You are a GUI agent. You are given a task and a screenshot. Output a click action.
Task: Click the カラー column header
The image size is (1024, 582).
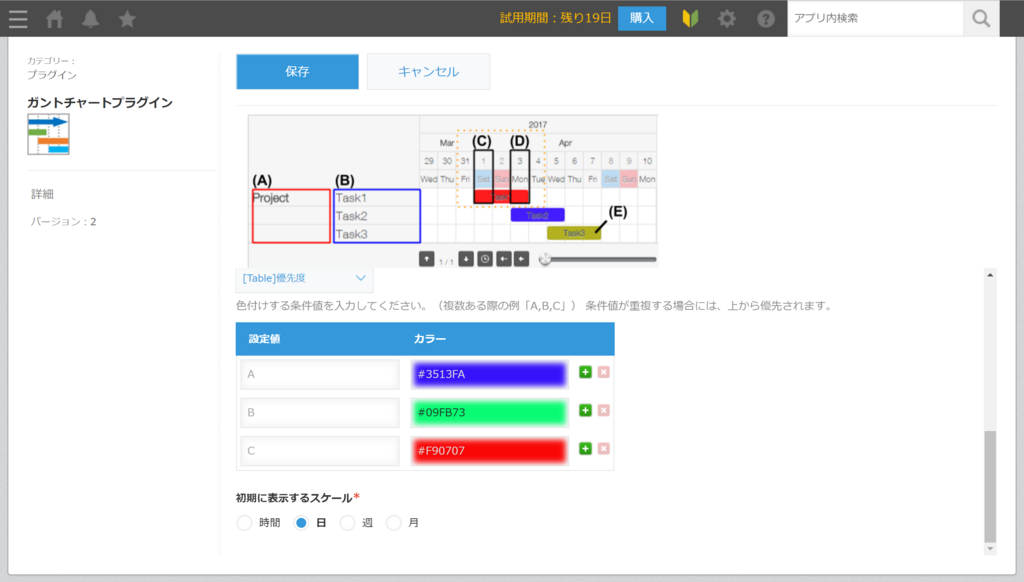point(430,338)
